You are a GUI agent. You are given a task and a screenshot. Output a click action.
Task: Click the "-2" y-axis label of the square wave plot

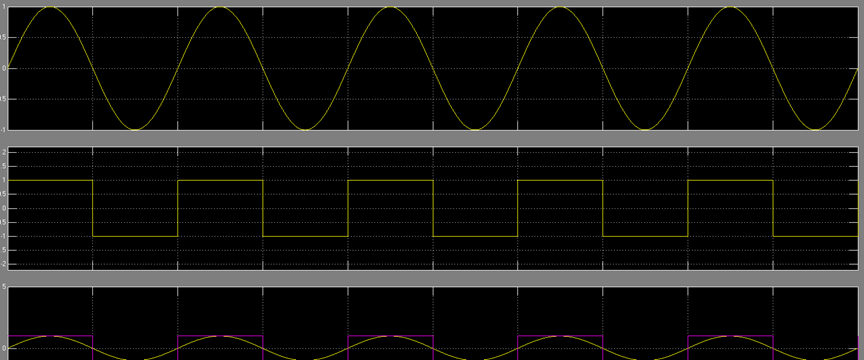tap(4, 265)
